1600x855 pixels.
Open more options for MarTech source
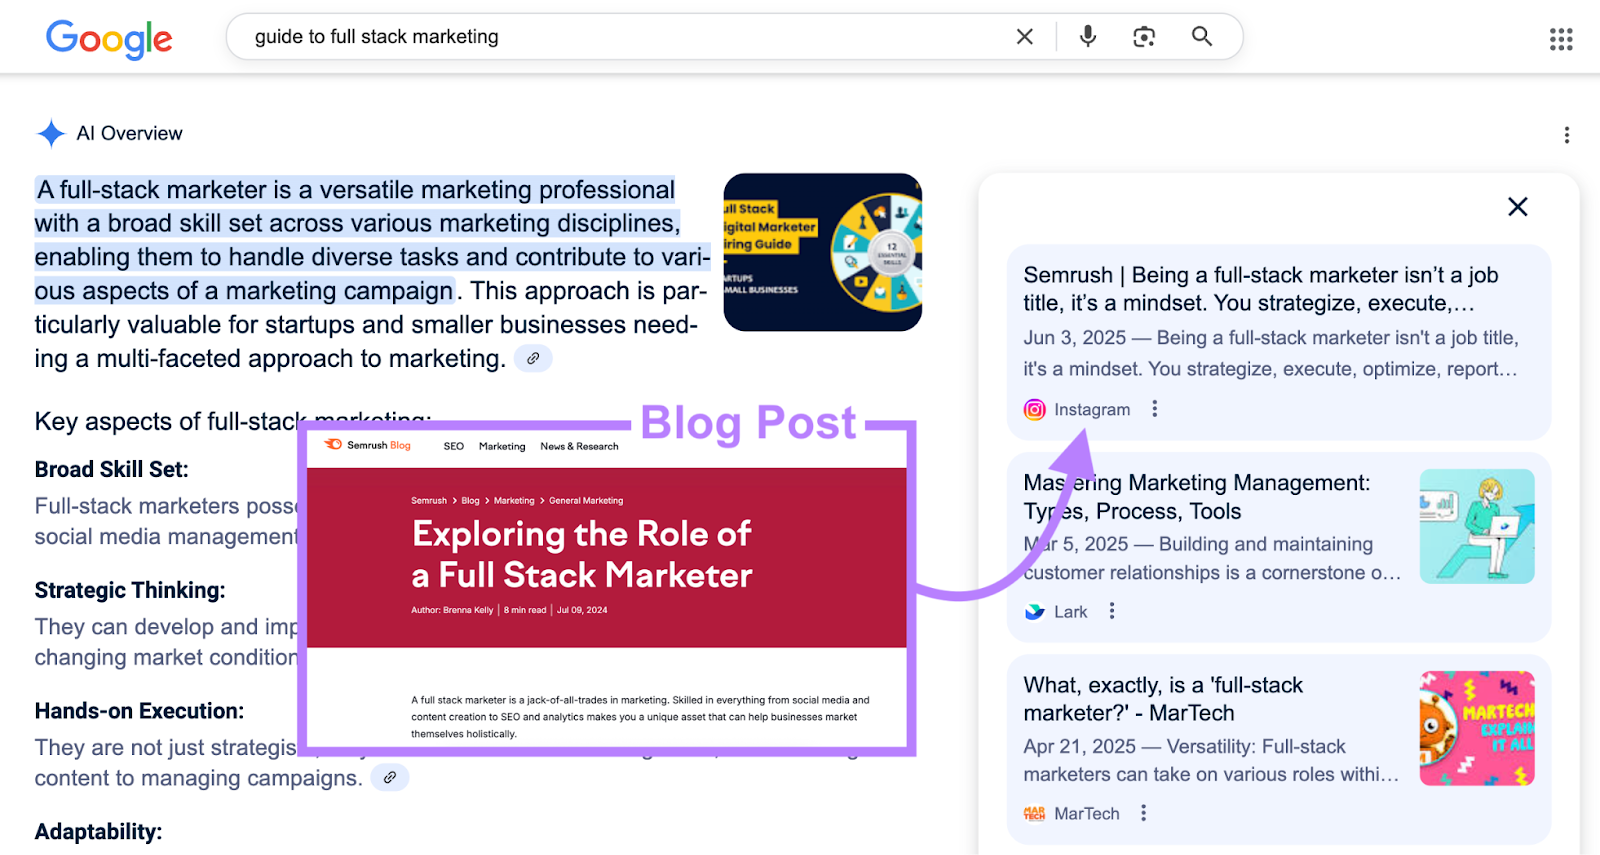point(1144,813)
